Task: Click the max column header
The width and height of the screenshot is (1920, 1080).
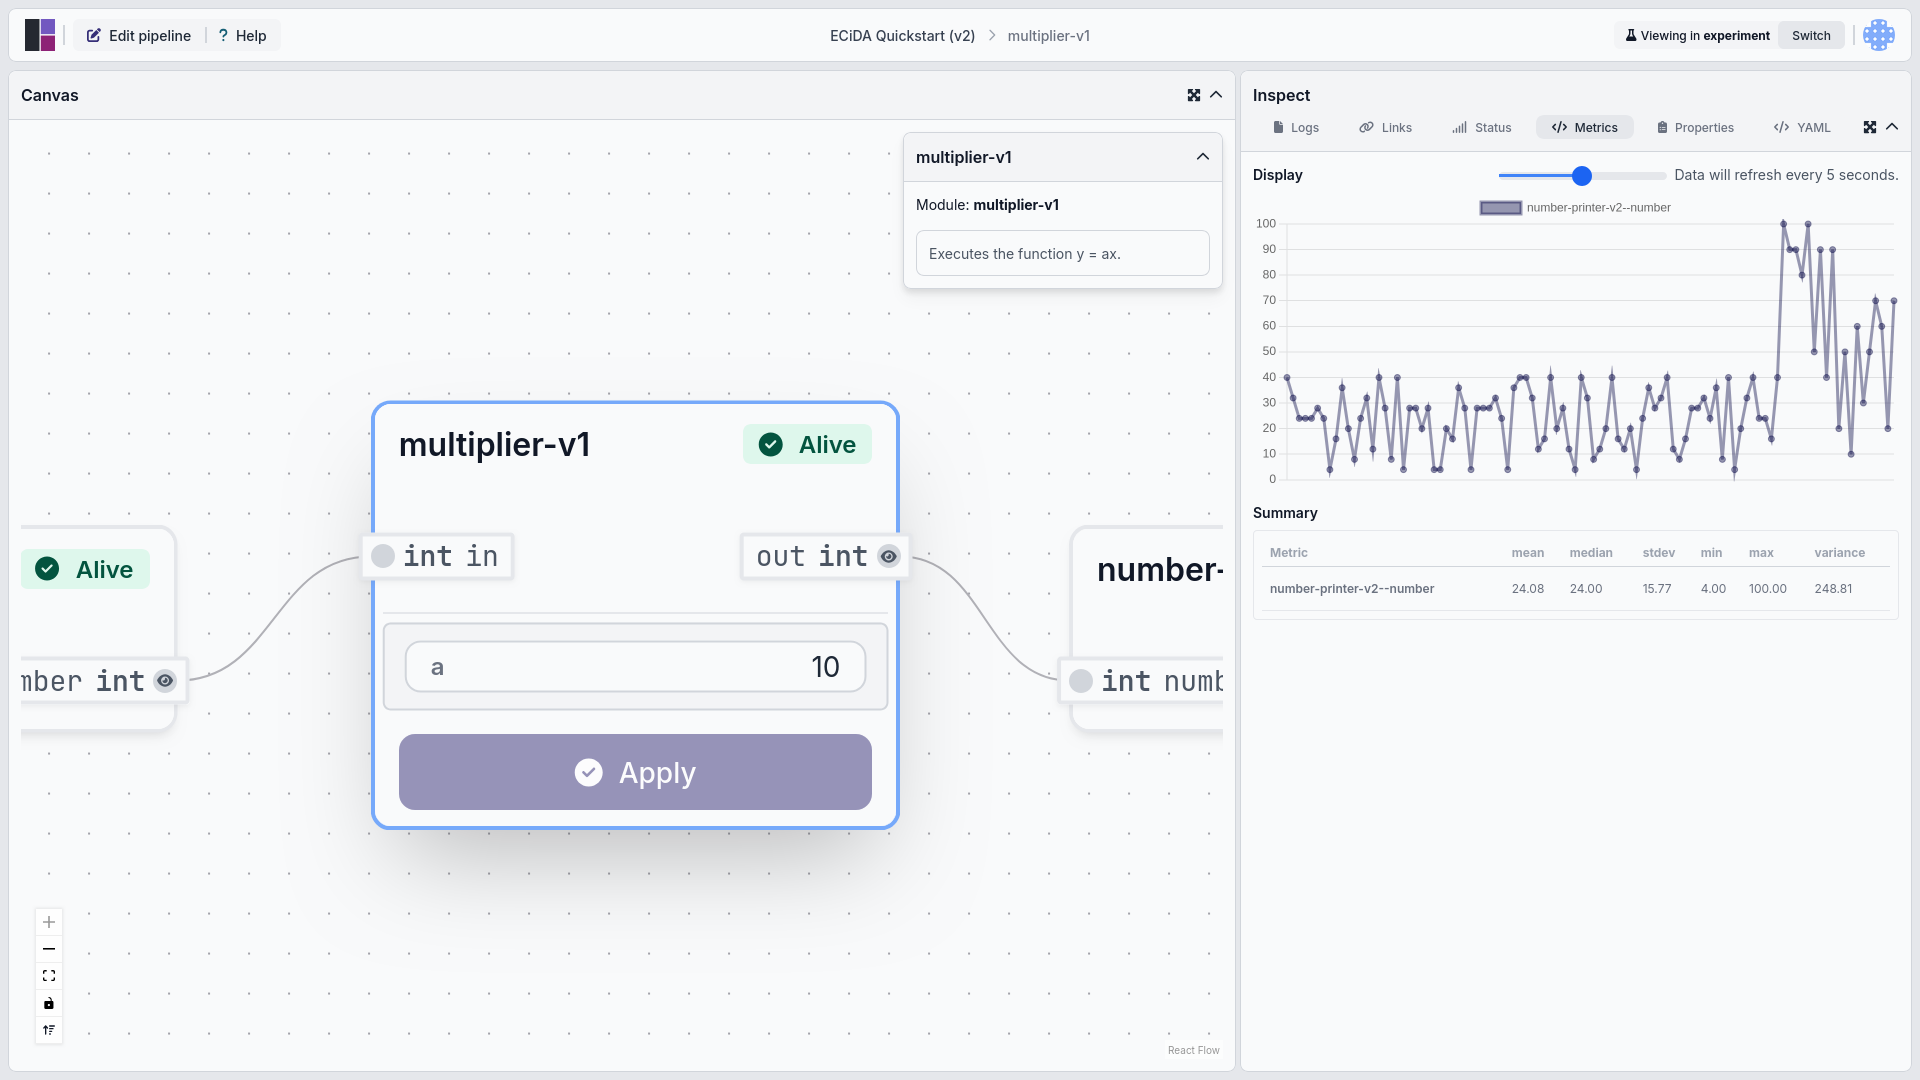Action: (1761, 553)
